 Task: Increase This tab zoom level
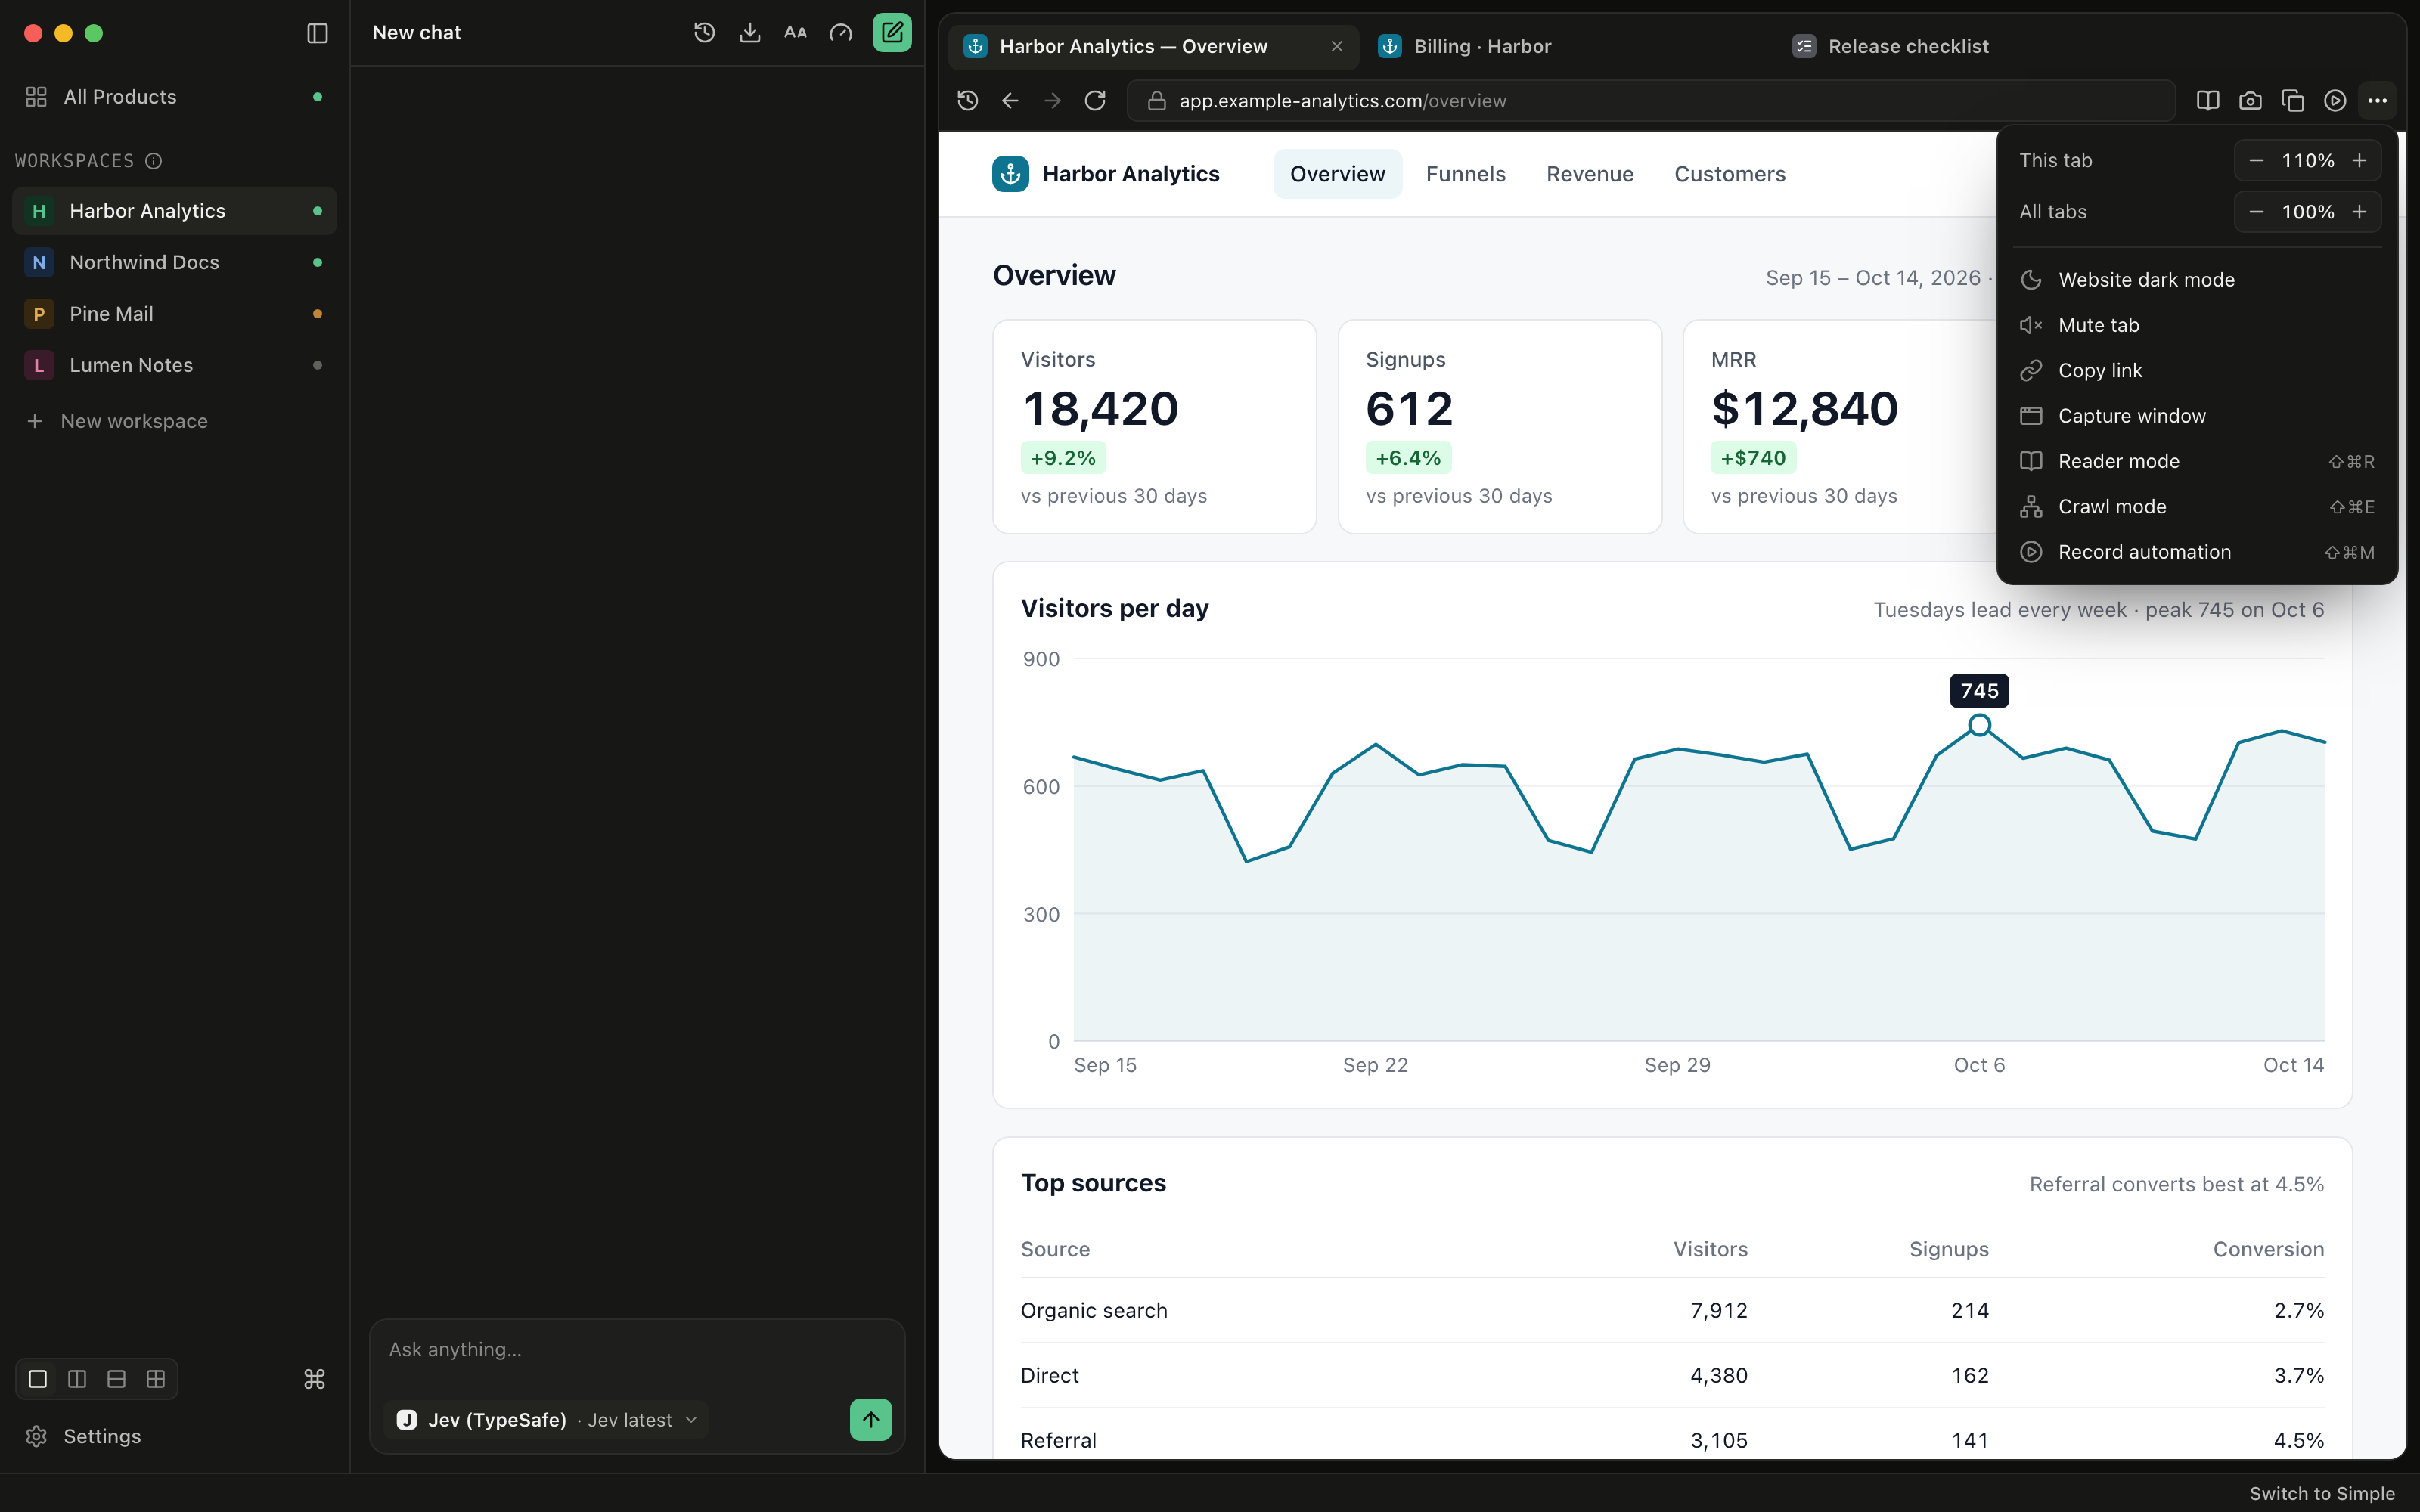point(2359,161)
